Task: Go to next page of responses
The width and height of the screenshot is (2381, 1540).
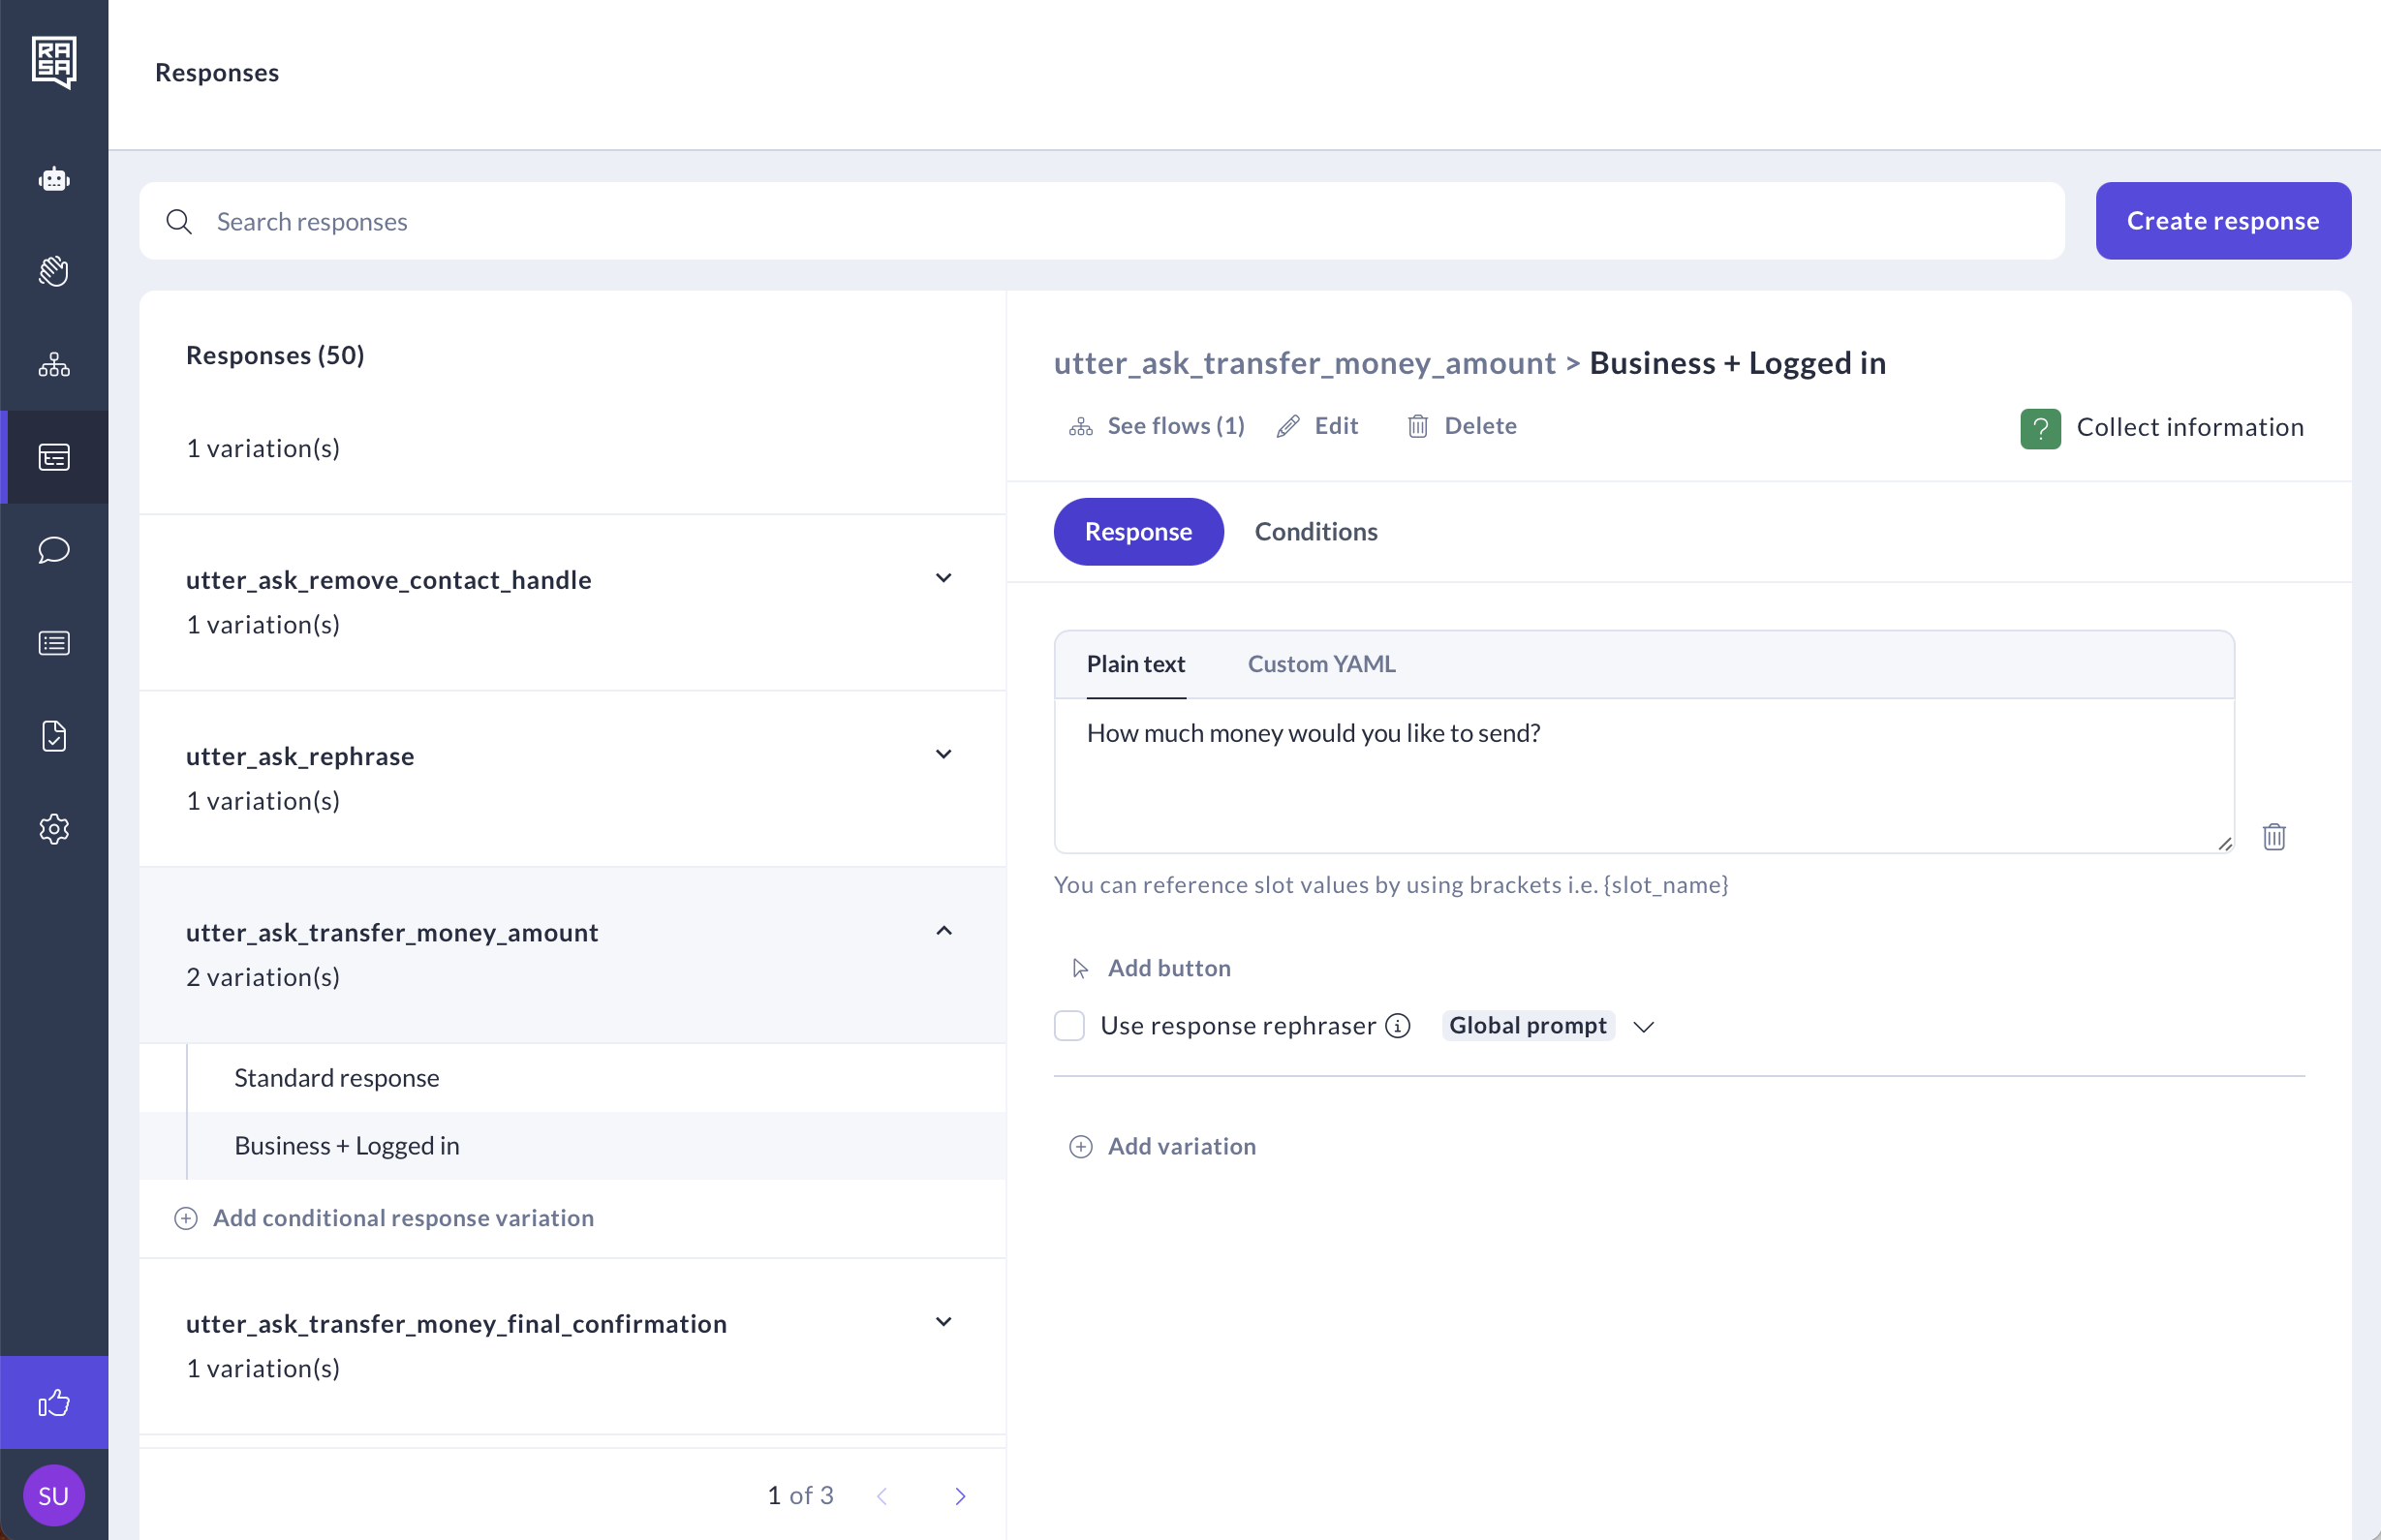Action: coord(959,1496)
